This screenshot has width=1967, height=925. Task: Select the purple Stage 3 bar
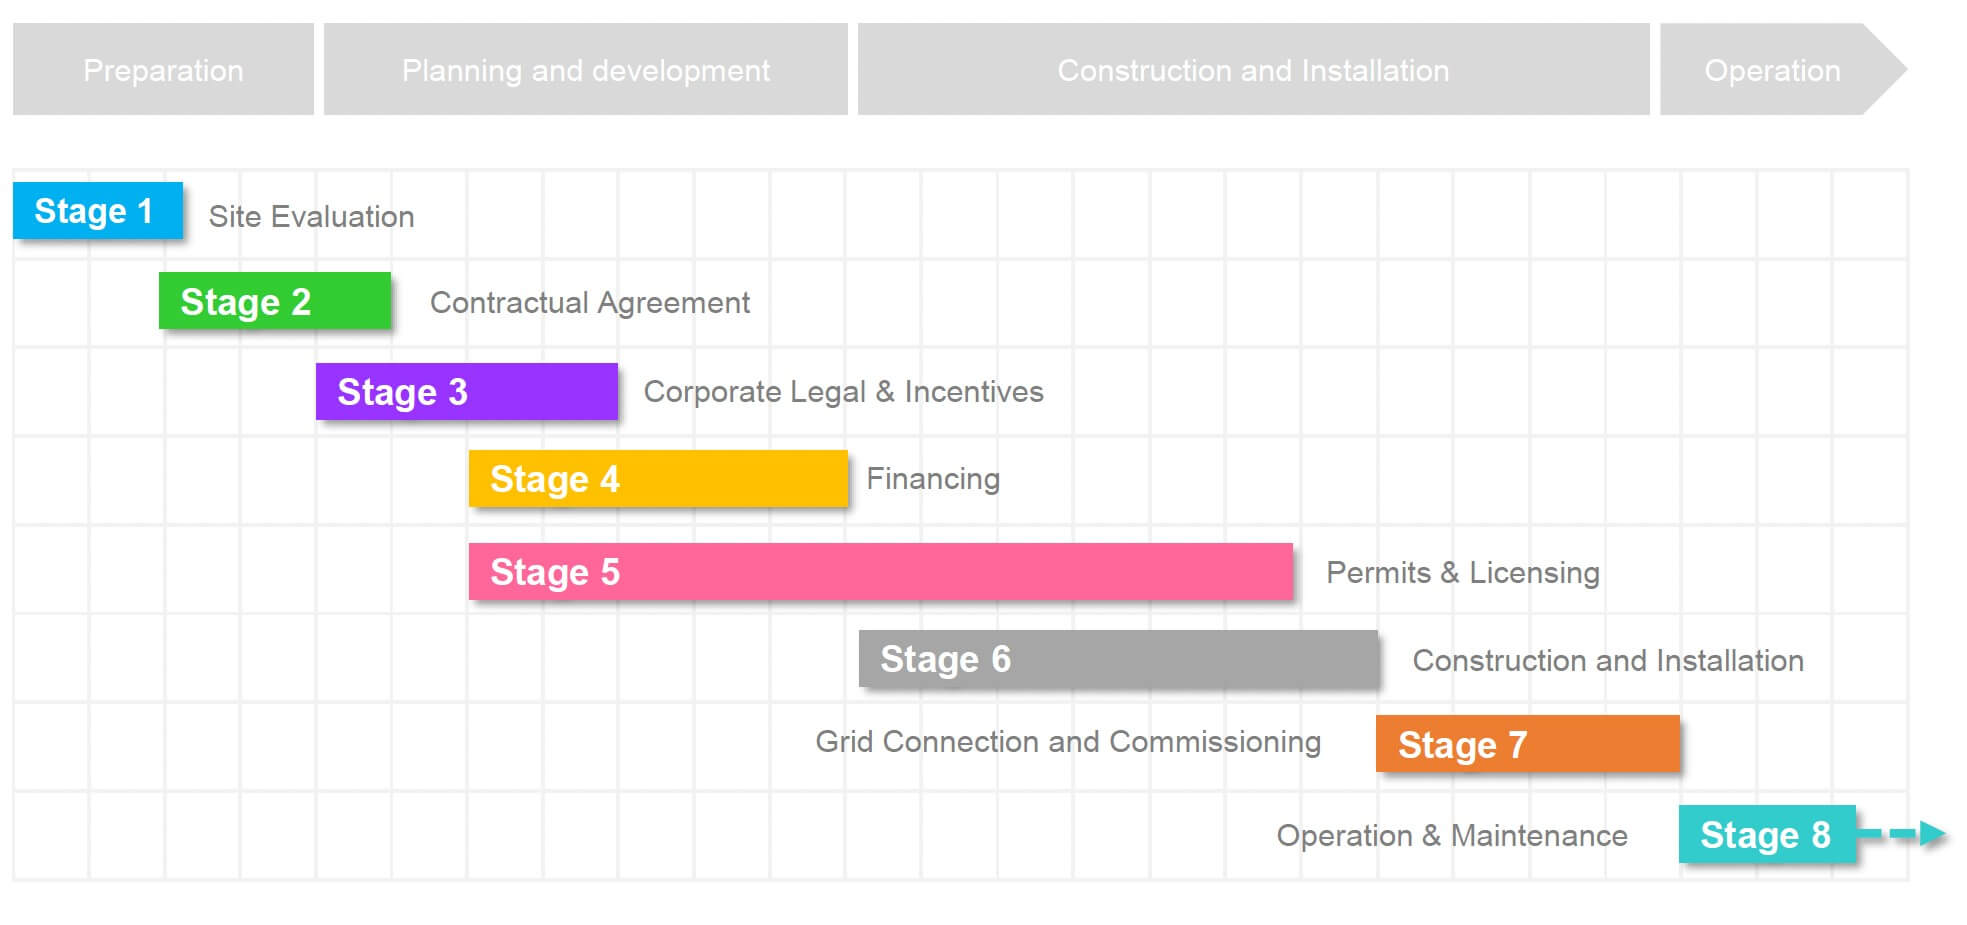click(466, 392)
